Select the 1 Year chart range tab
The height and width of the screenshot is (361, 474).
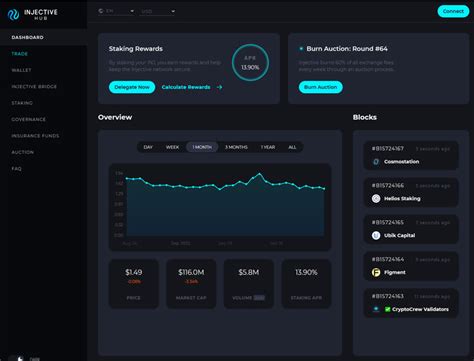pos(268,147)
